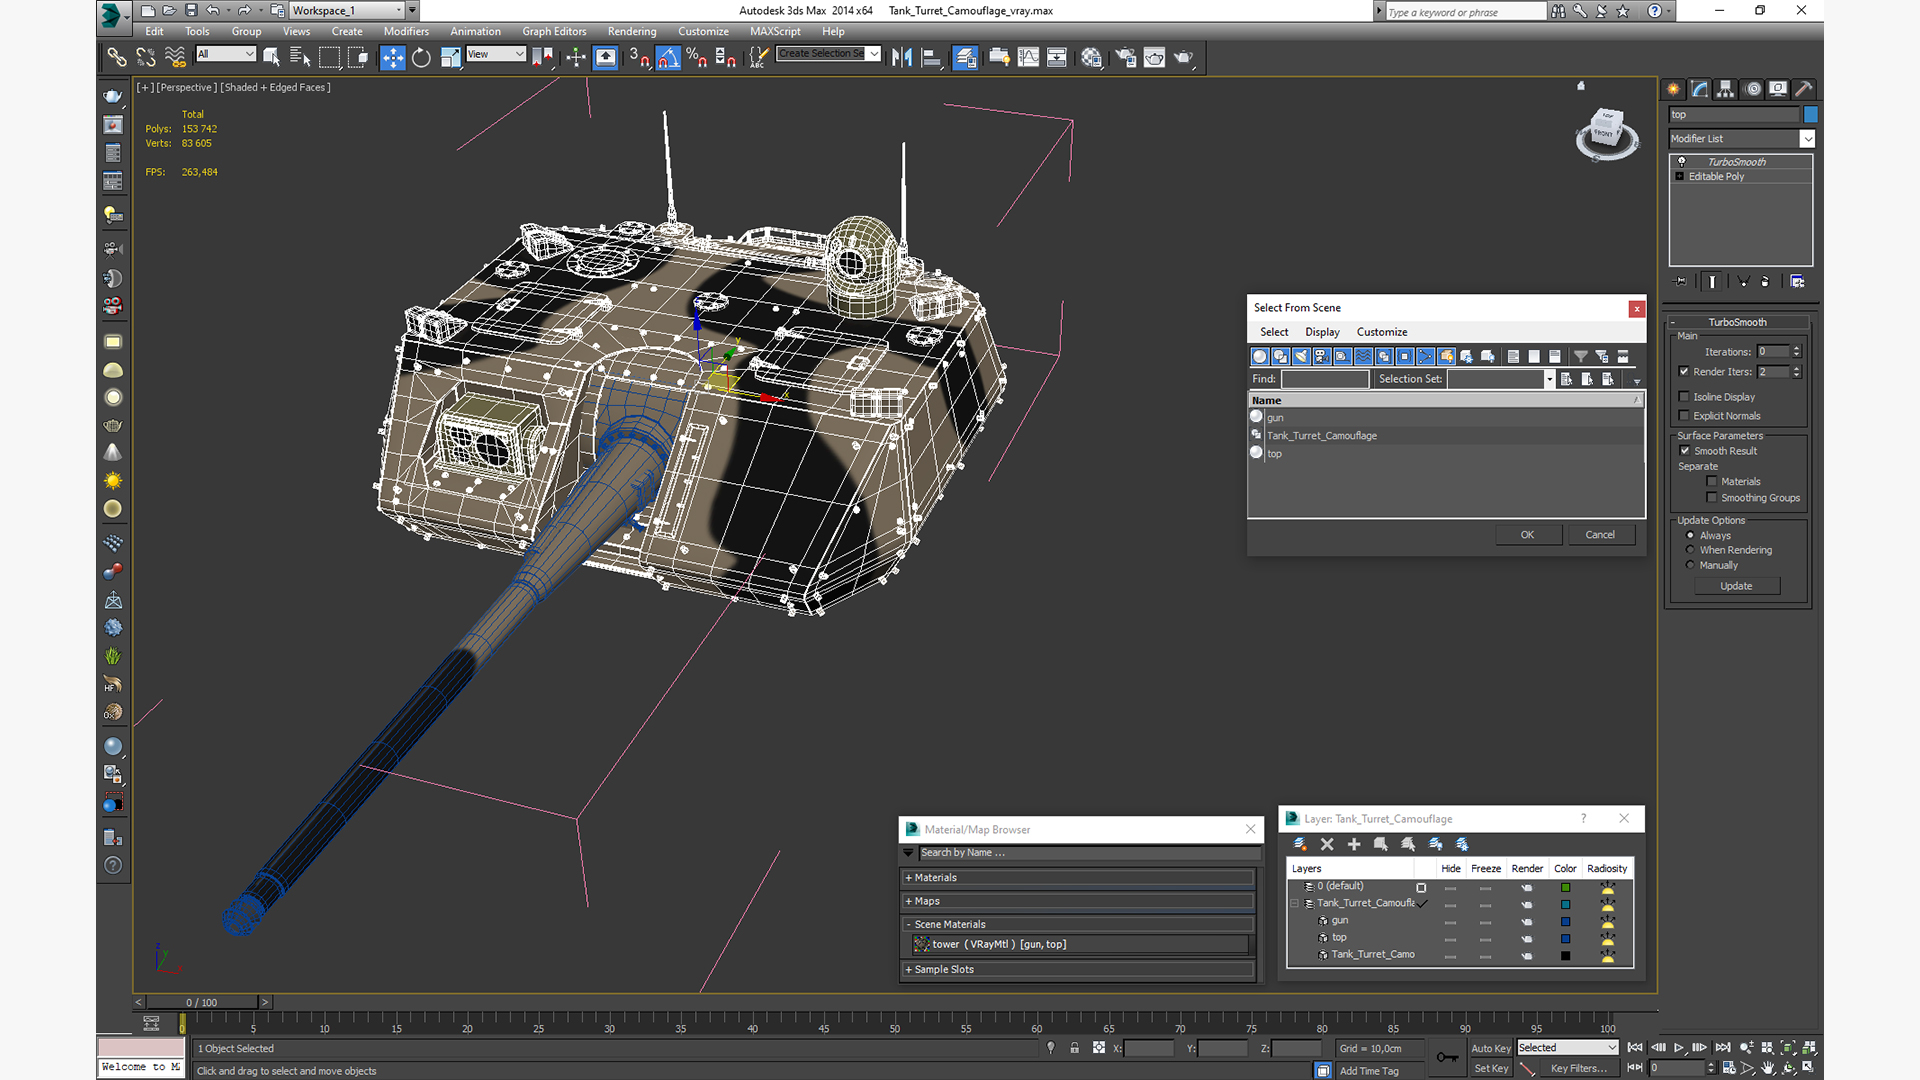This screenshot has width=1920, height=1080.
Task: Open the Material Editor icon
Action: (x=1091, y=57)
